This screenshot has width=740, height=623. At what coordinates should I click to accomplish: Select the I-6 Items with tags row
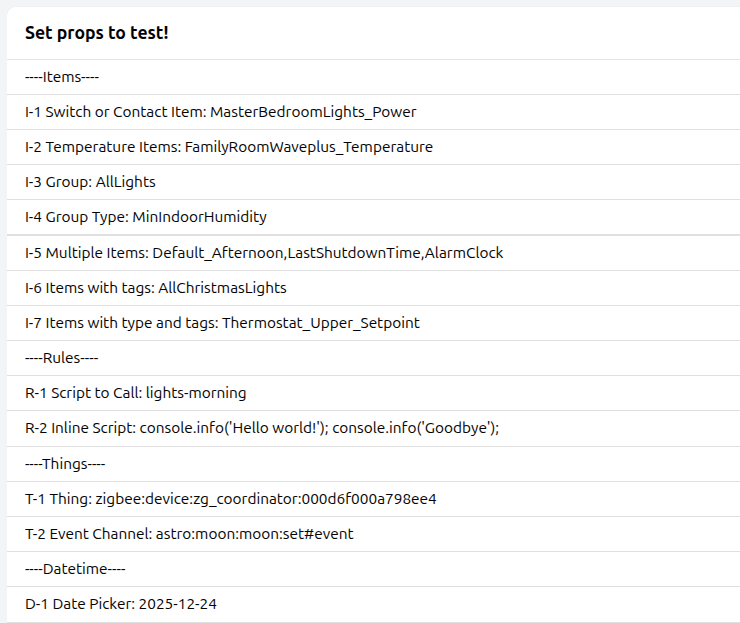click(x=155, y=288)
